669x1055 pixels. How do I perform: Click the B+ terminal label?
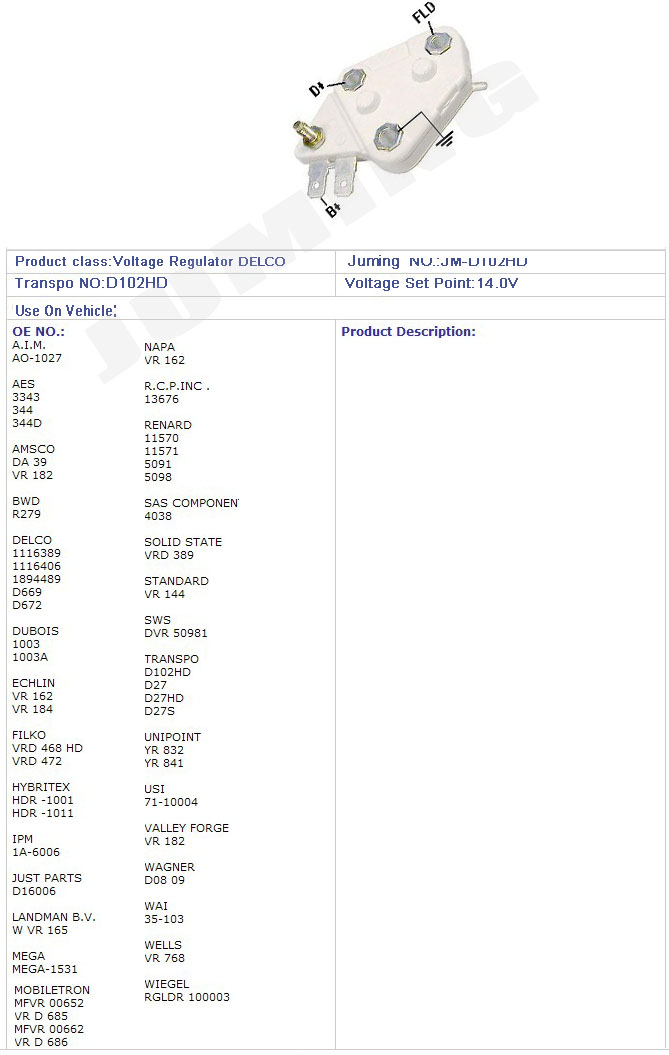pyautogui.click(x=333, y=209)
